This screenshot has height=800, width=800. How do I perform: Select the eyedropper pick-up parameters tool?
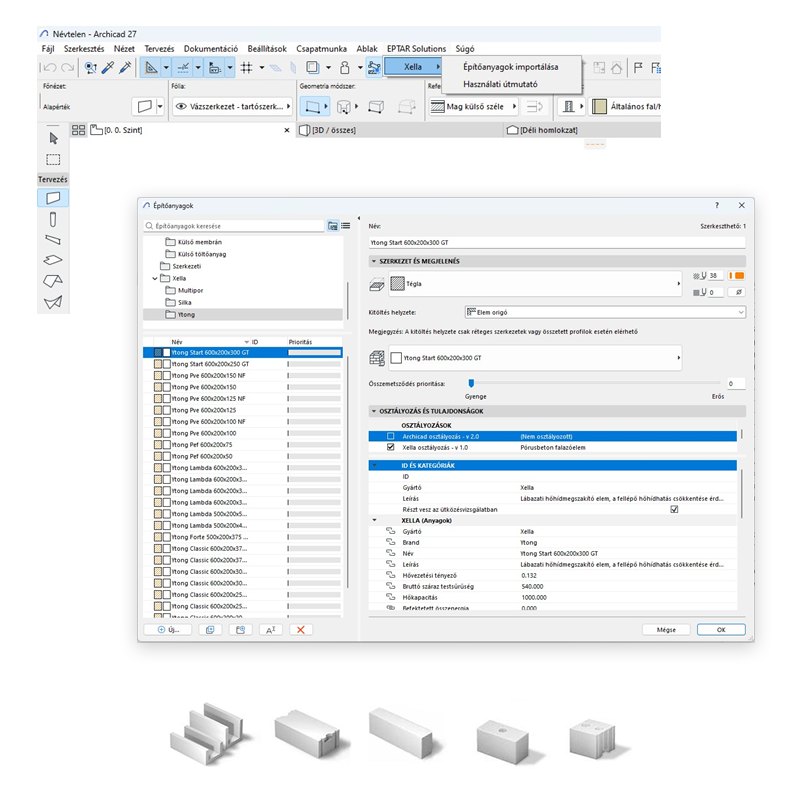(x=108, y=67)
